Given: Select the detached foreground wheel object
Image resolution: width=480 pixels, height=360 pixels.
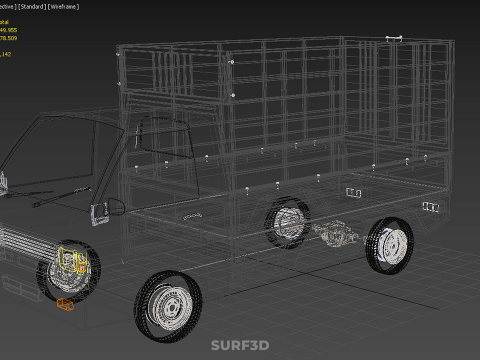Looking at the screenshot, I should pyautogui.click(x=168, y=306).
